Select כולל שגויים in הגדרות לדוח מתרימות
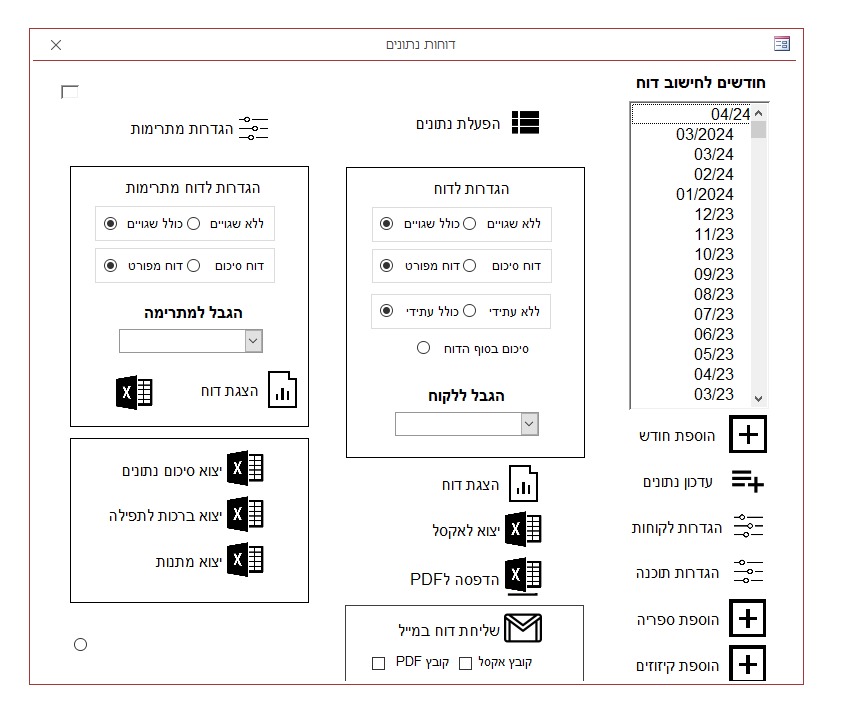852x717 pixels. (x=110, y=224)
